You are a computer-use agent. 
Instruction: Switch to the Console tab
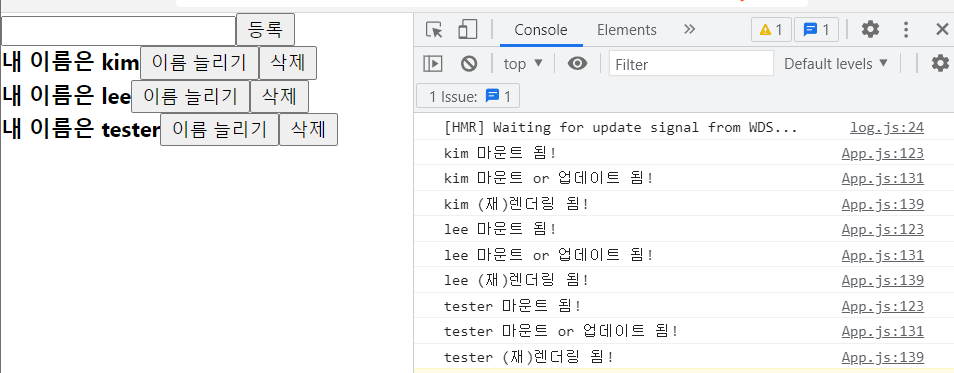click(x=541, y=30)
